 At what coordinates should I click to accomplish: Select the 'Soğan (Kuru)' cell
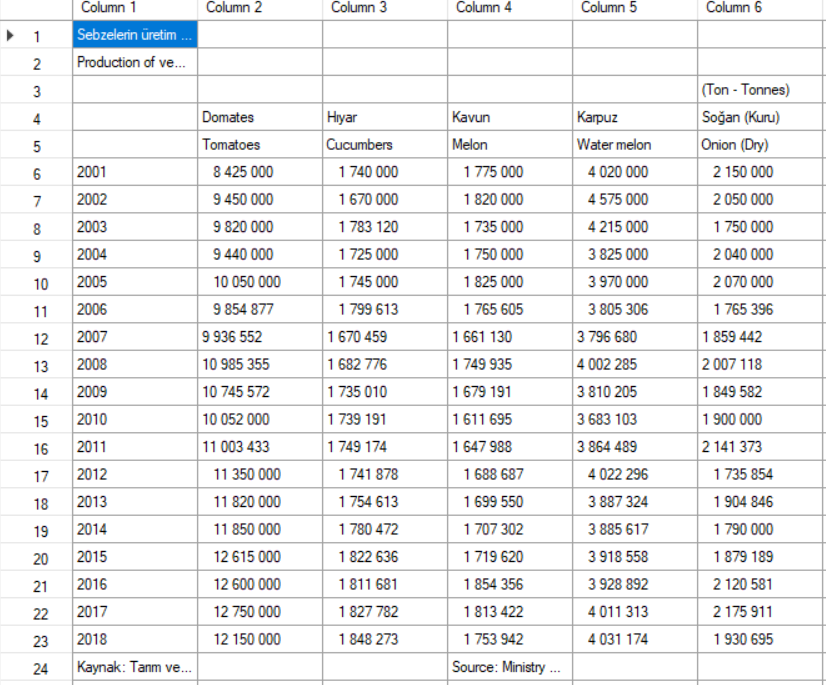(762, 117)
